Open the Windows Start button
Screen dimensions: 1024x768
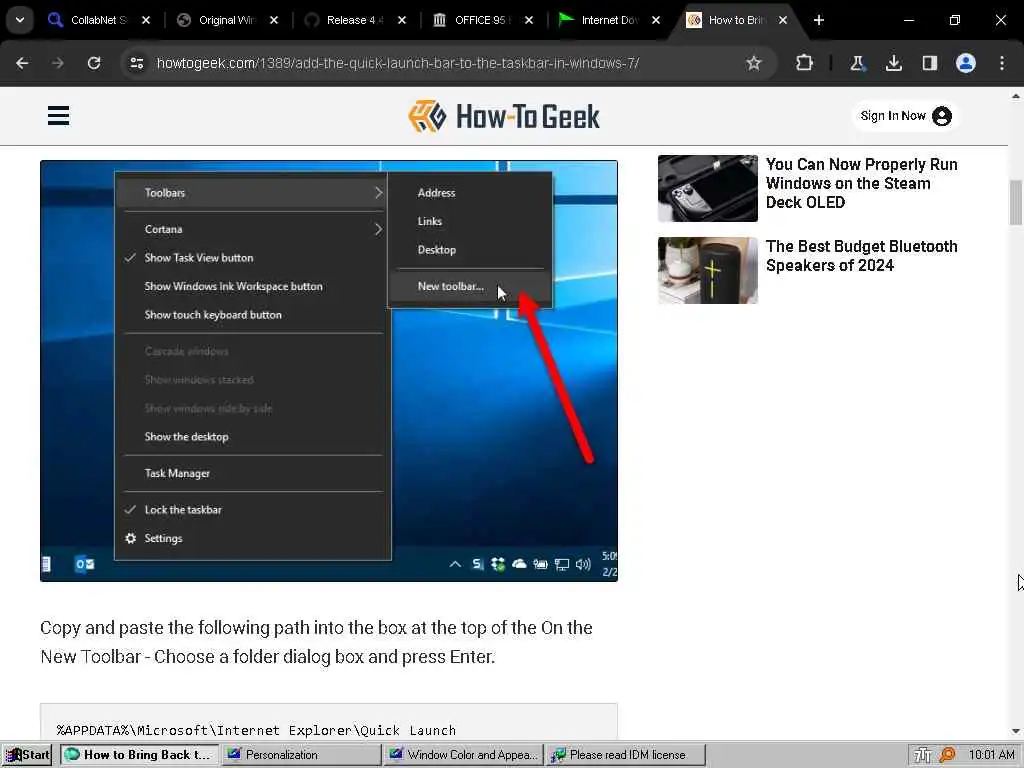(x=27, y=755)
